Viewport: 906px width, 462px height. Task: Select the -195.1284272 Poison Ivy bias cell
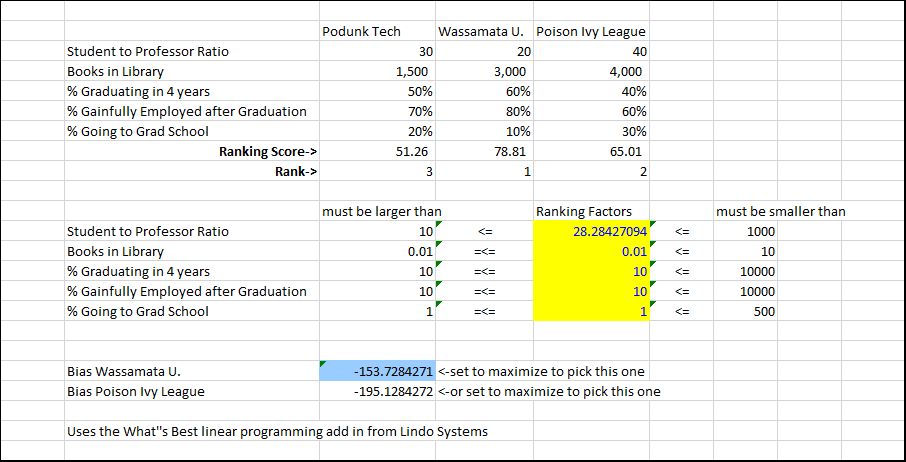[376, 391]
